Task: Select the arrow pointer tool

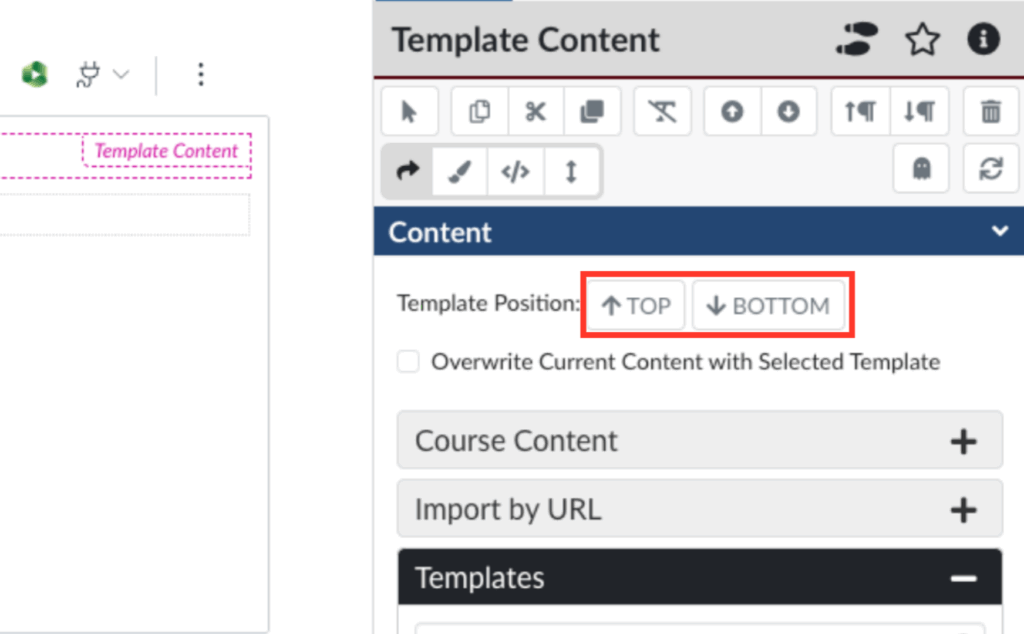Action: point(410,111)
